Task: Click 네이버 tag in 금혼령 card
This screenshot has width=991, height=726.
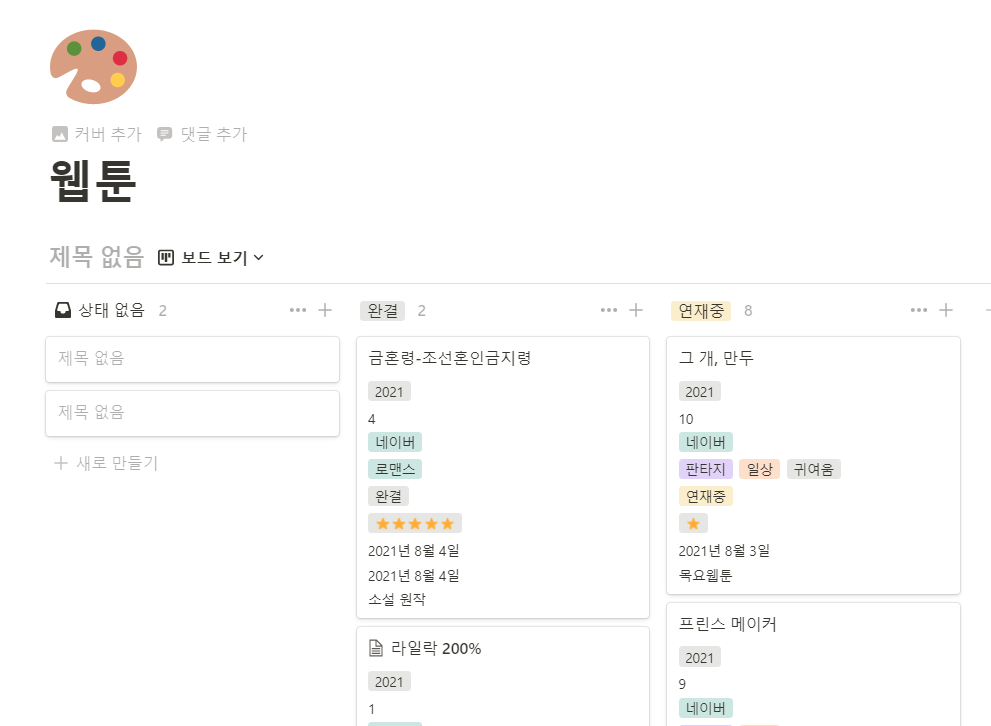Action: click(x=395, y=442)
